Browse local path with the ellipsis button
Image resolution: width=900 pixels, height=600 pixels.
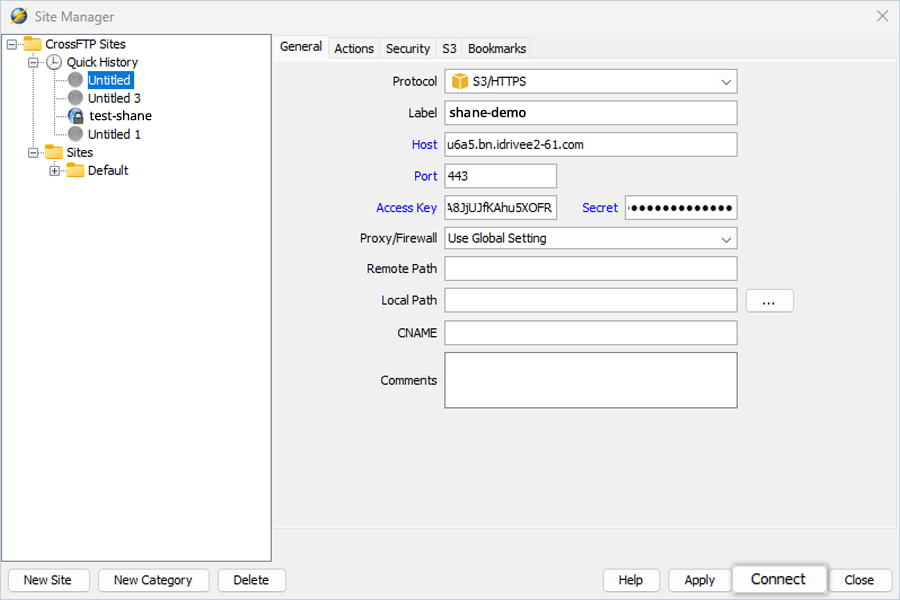coord(769,301)
